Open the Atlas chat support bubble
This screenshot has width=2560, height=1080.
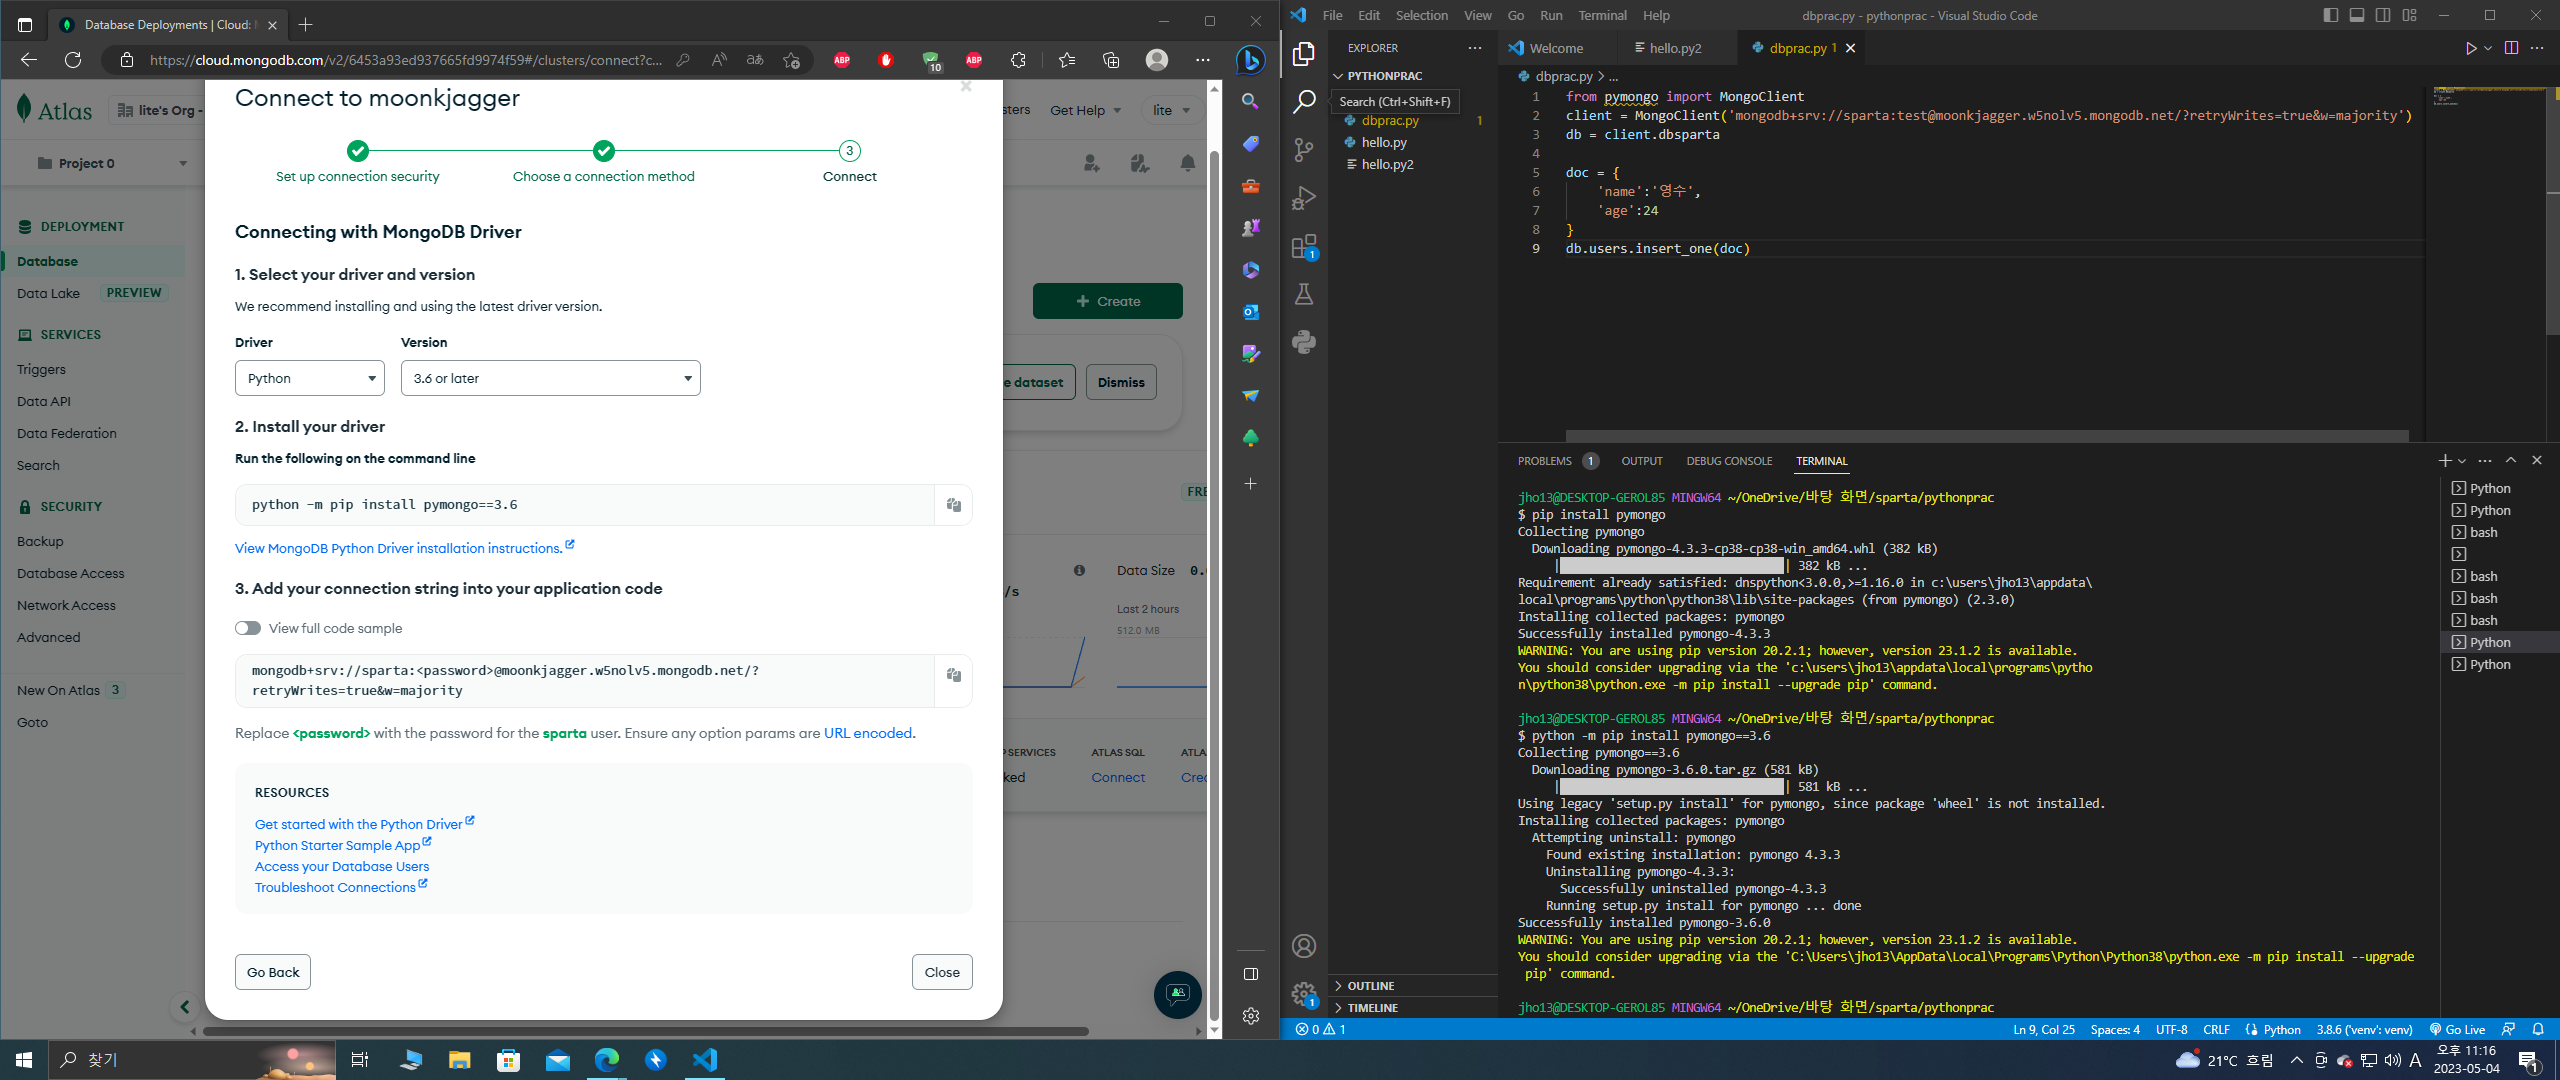1177,994
